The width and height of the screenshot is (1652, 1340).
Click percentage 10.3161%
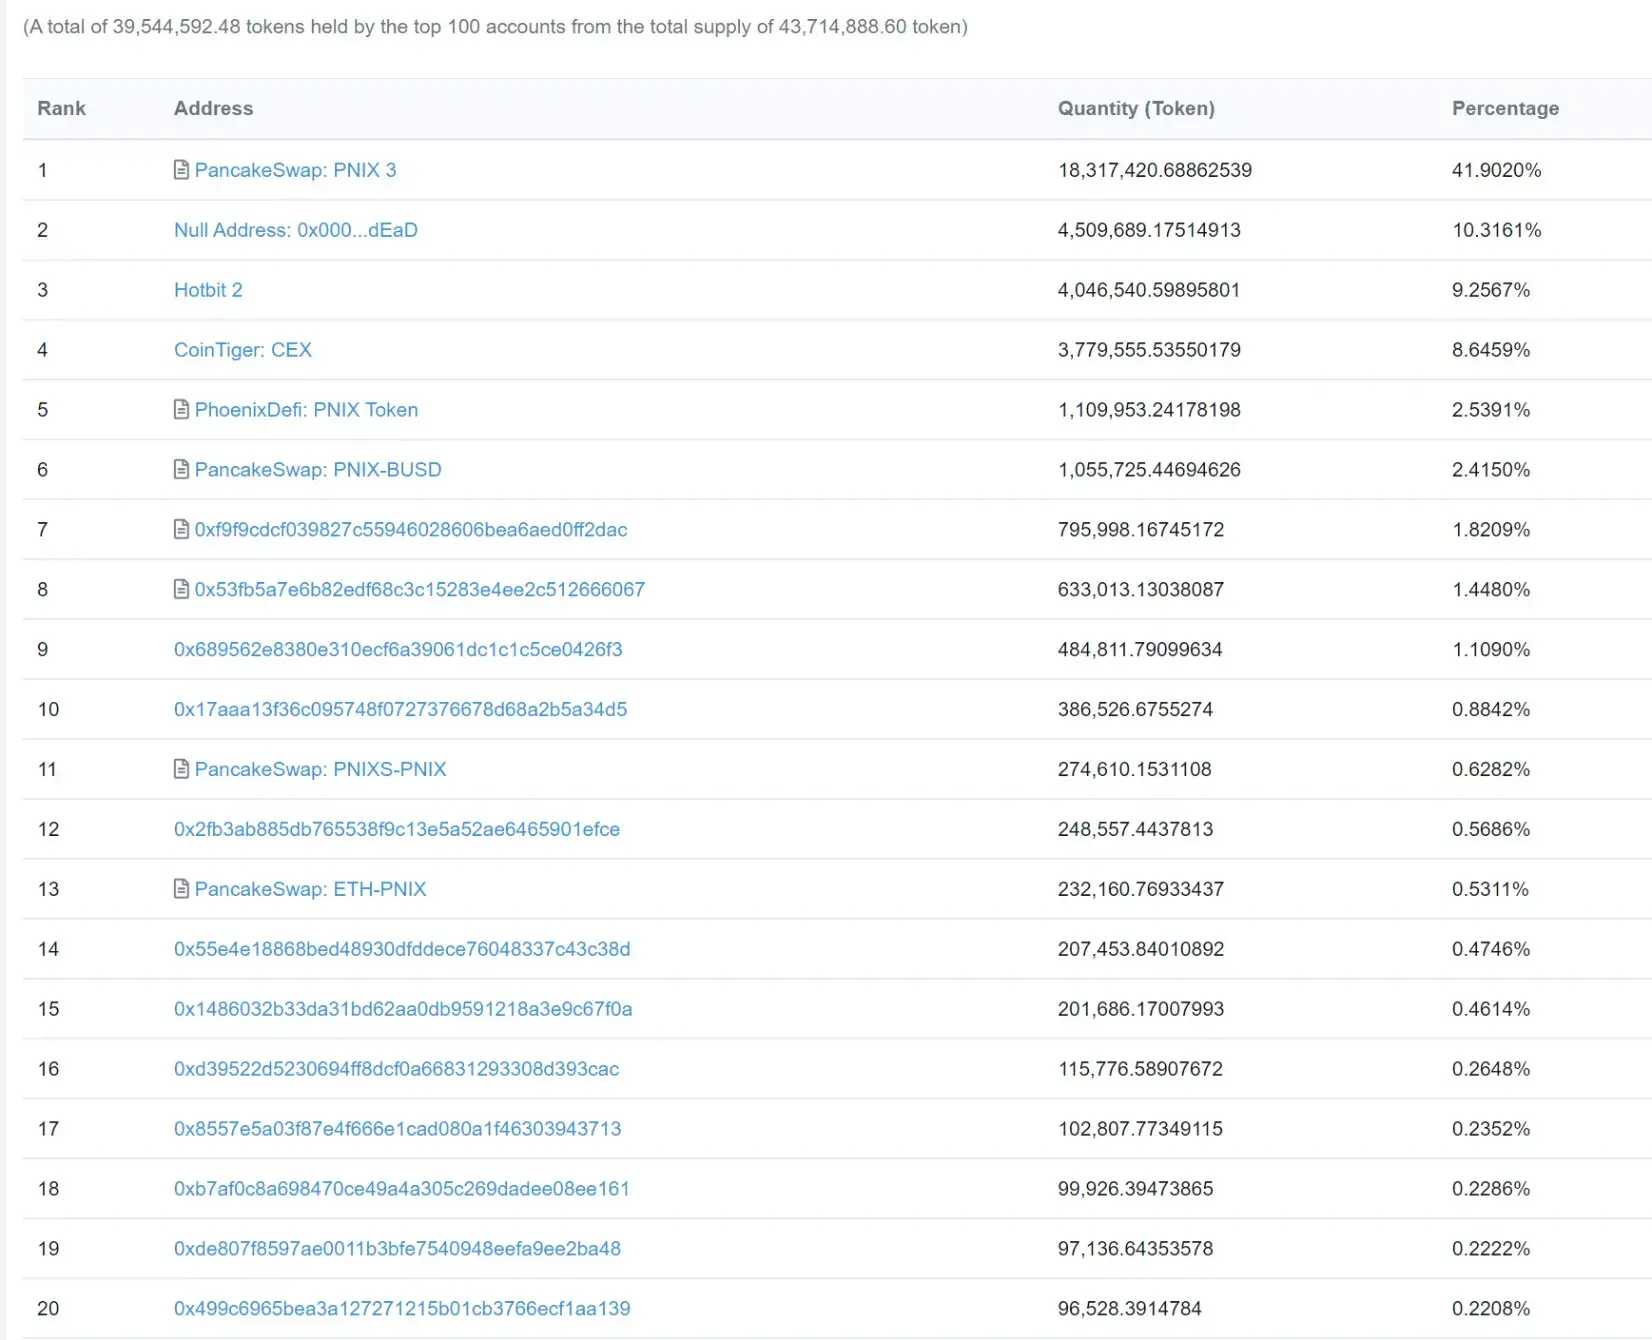coord(1497,230)
